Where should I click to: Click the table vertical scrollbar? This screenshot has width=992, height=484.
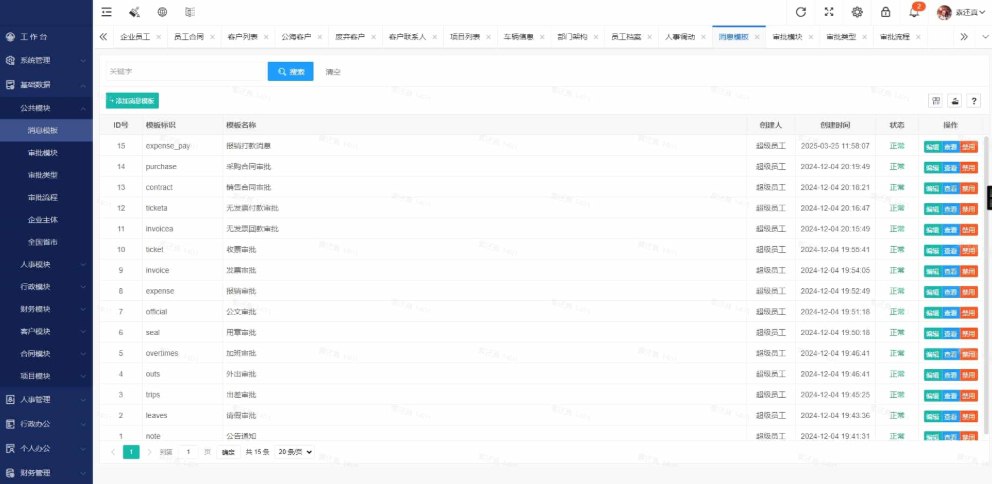click(x=987, y=285)
